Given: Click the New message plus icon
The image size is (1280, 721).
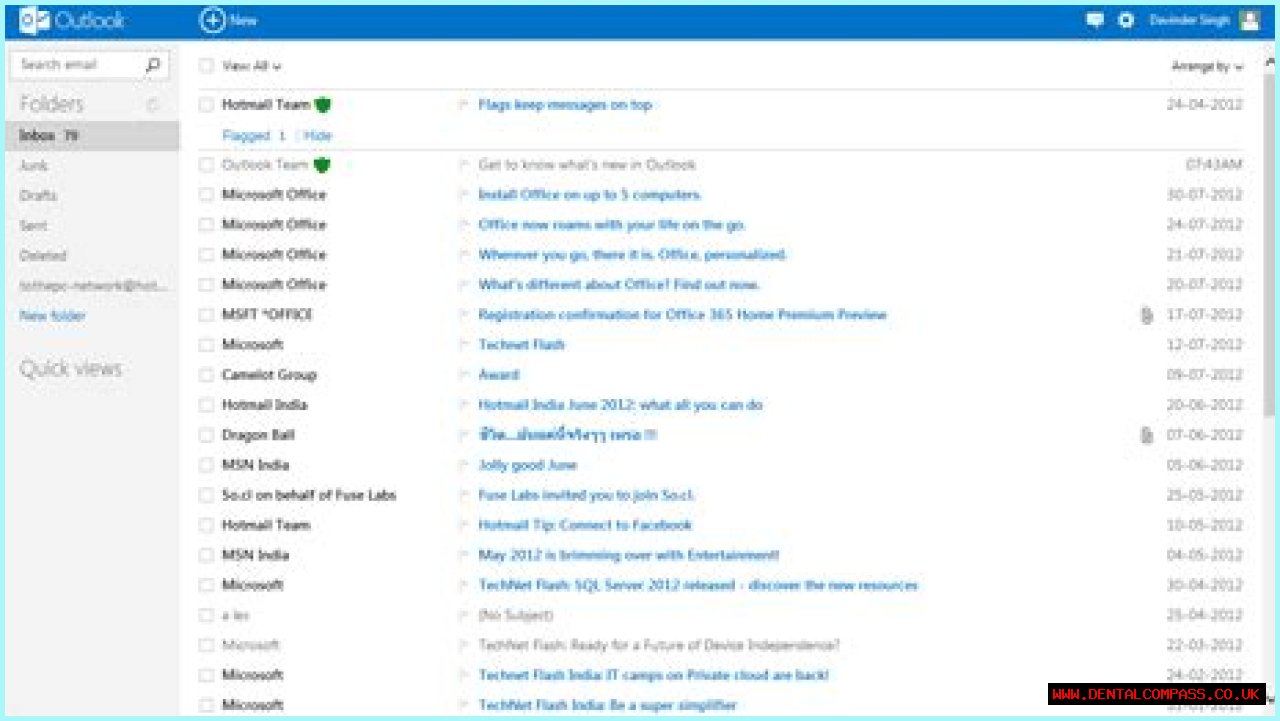Looking at the screenshot, I should coord(212,20).
